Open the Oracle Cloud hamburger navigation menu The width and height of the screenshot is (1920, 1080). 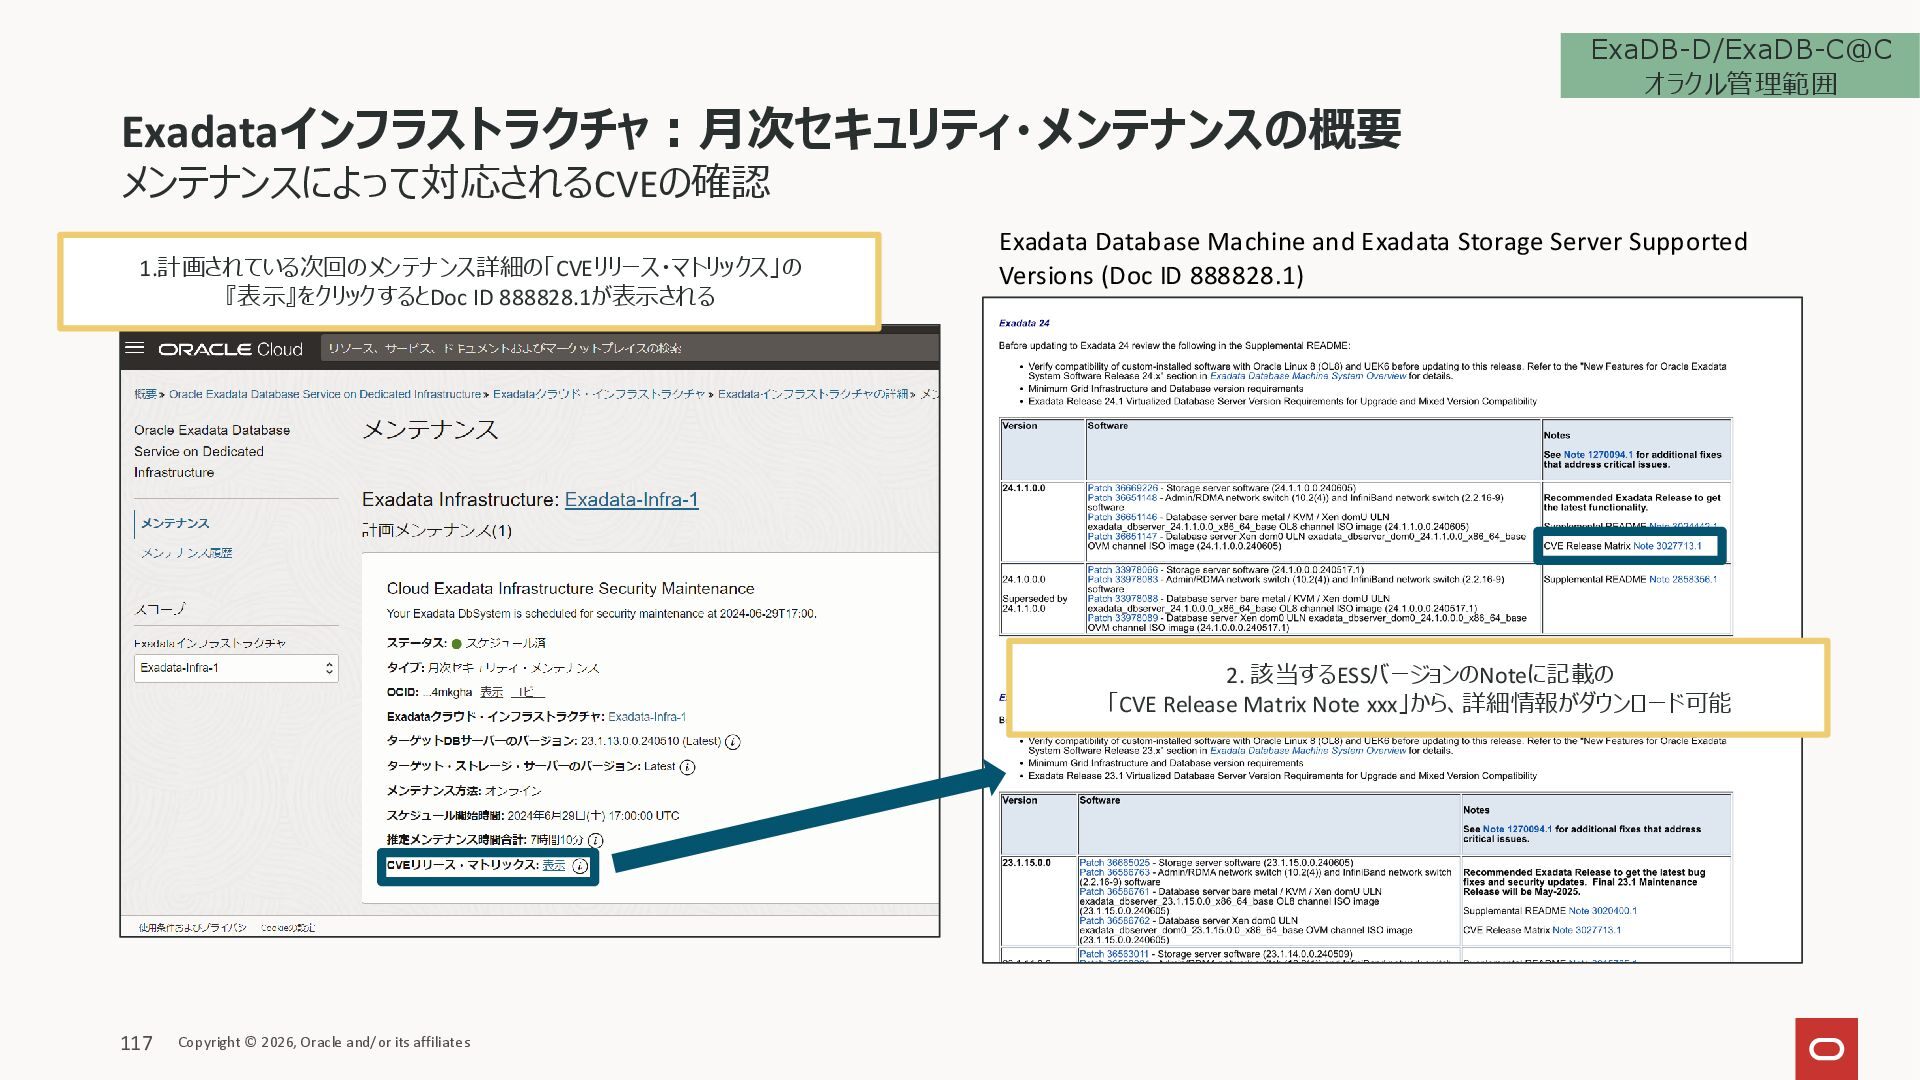[135, 348]
